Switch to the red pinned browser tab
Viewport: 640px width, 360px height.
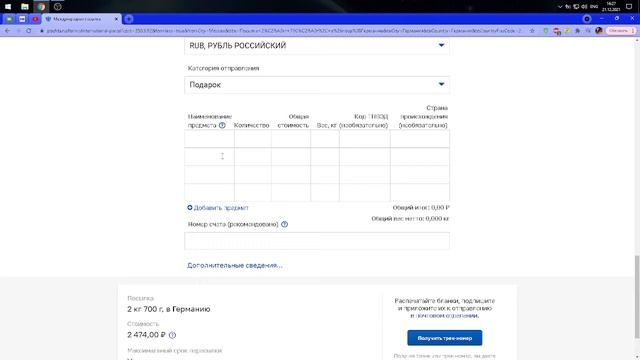pos(36,19)
